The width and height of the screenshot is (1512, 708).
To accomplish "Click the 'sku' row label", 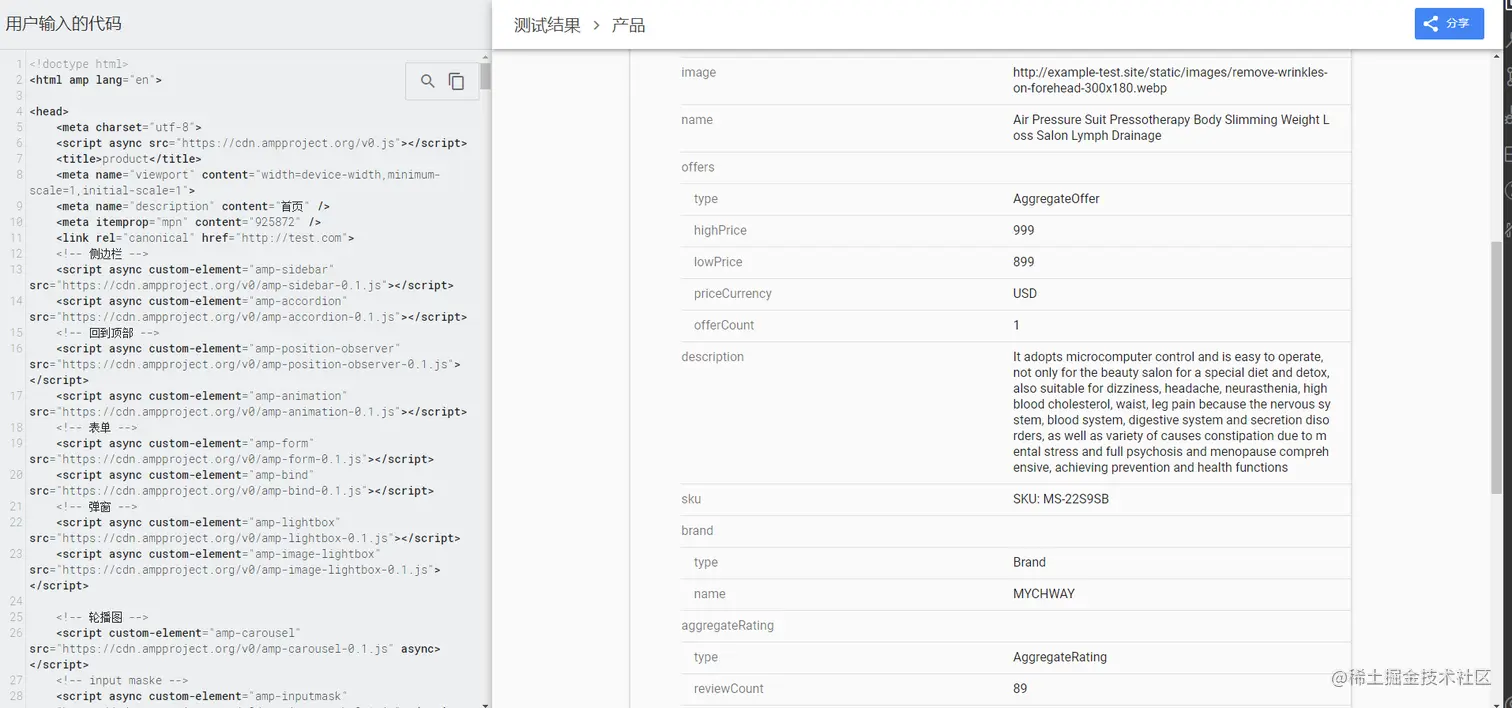I will [x=691, y=499].
